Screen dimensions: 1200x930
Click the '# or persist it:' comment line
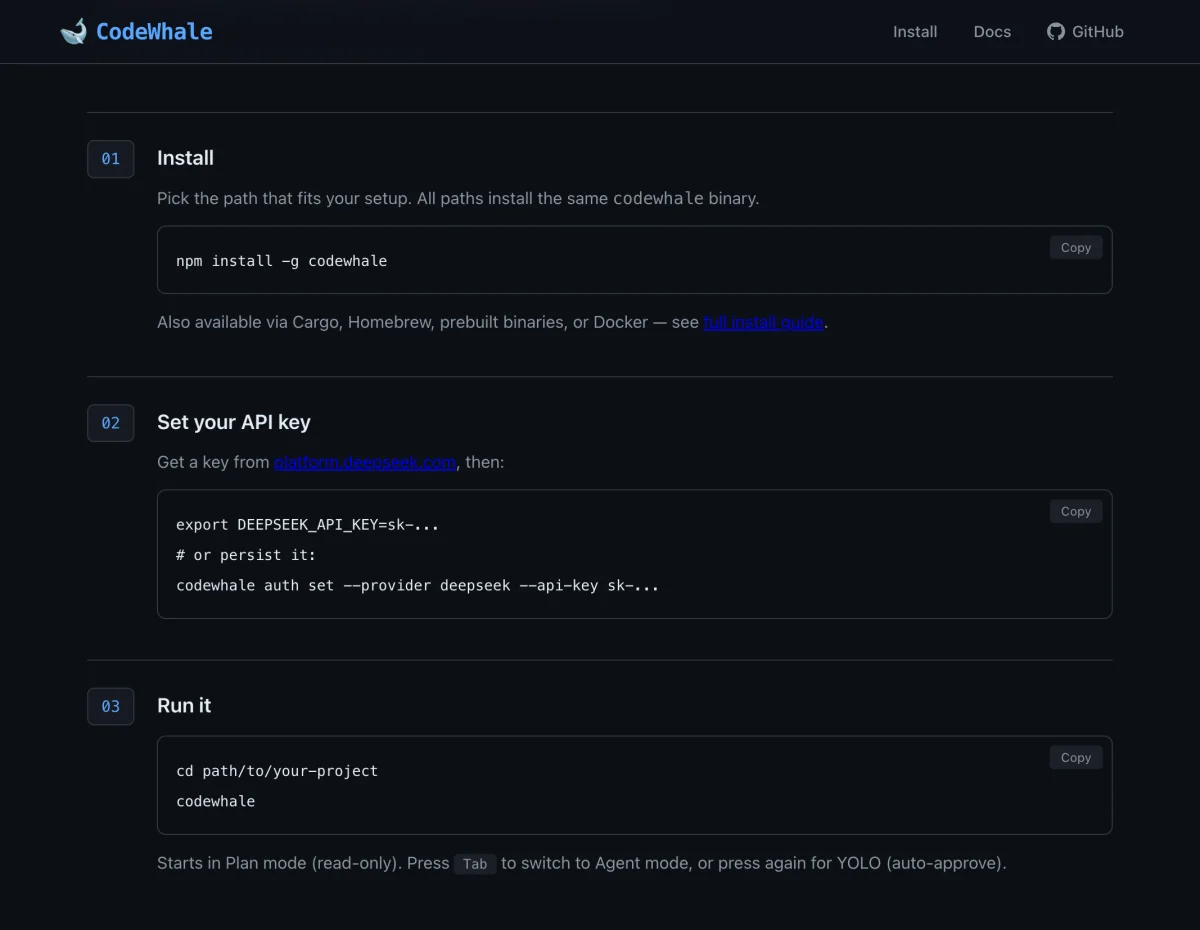[x=246, y=555]
